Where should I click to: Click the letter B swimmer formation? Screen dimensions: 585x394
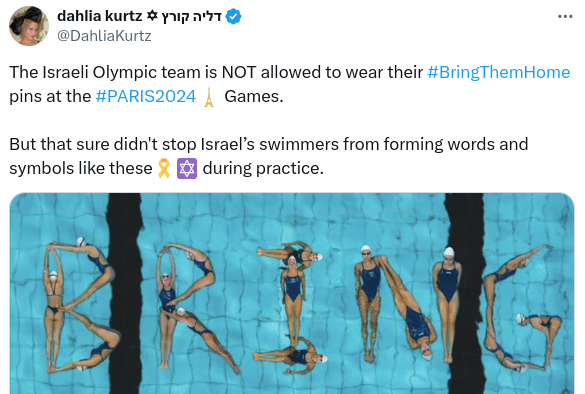coord(79,305)
